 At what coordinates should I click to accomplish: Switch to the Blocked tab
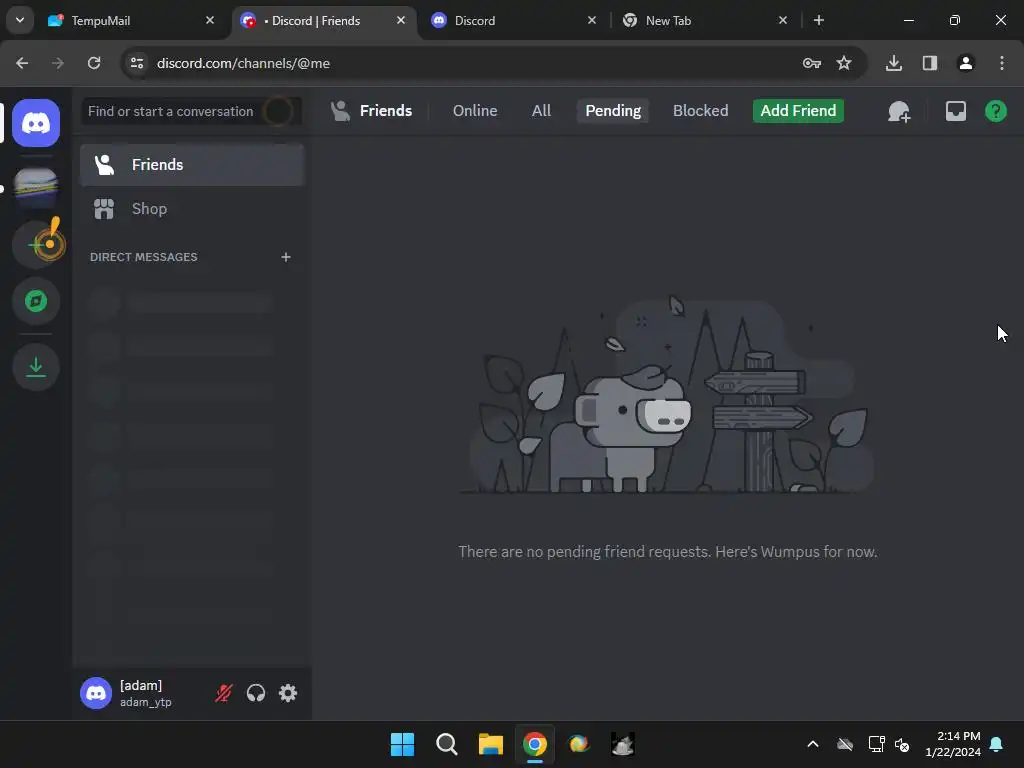click(x=700, y=111)
